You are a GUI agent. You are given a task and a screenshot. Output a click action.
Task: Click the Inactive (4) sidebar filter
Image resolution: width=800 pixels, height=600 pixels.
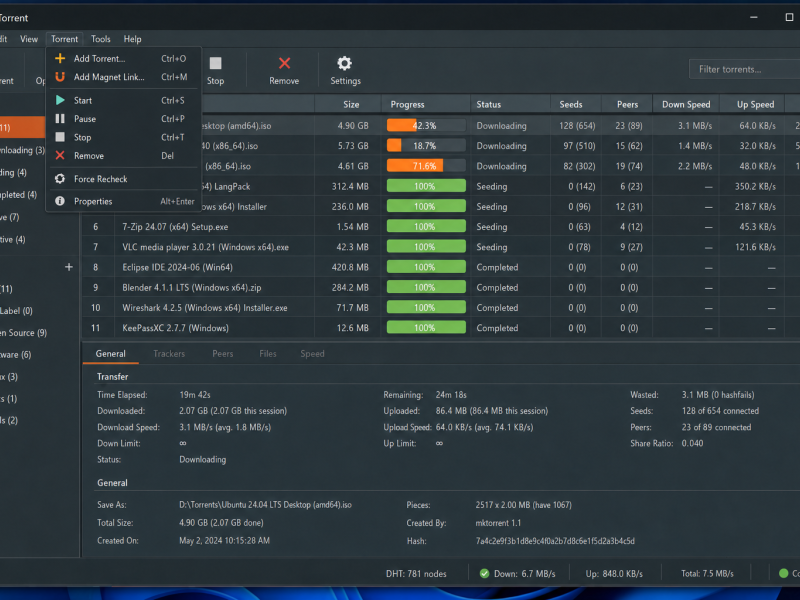tap(13, 239)
